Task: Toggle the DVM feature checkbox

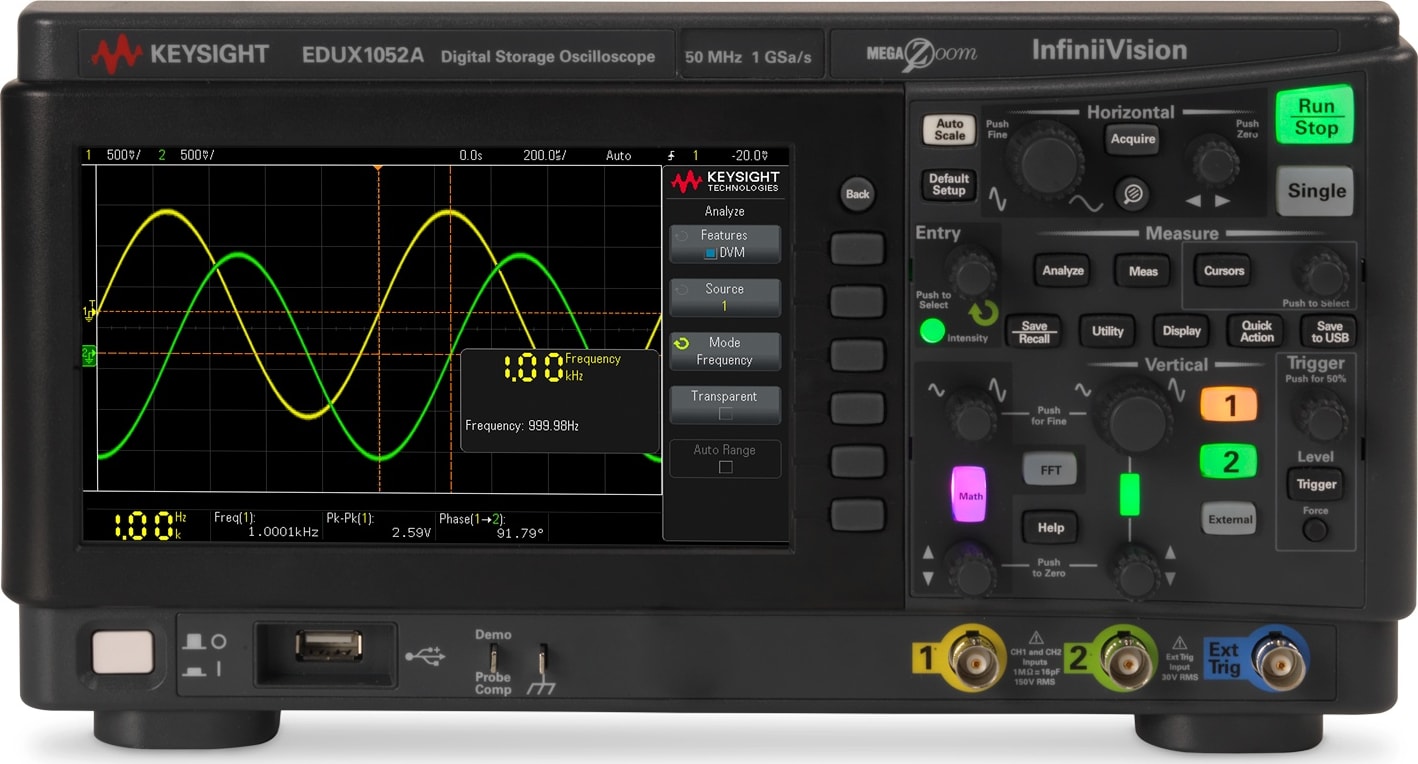Action: tap(710, 254)
